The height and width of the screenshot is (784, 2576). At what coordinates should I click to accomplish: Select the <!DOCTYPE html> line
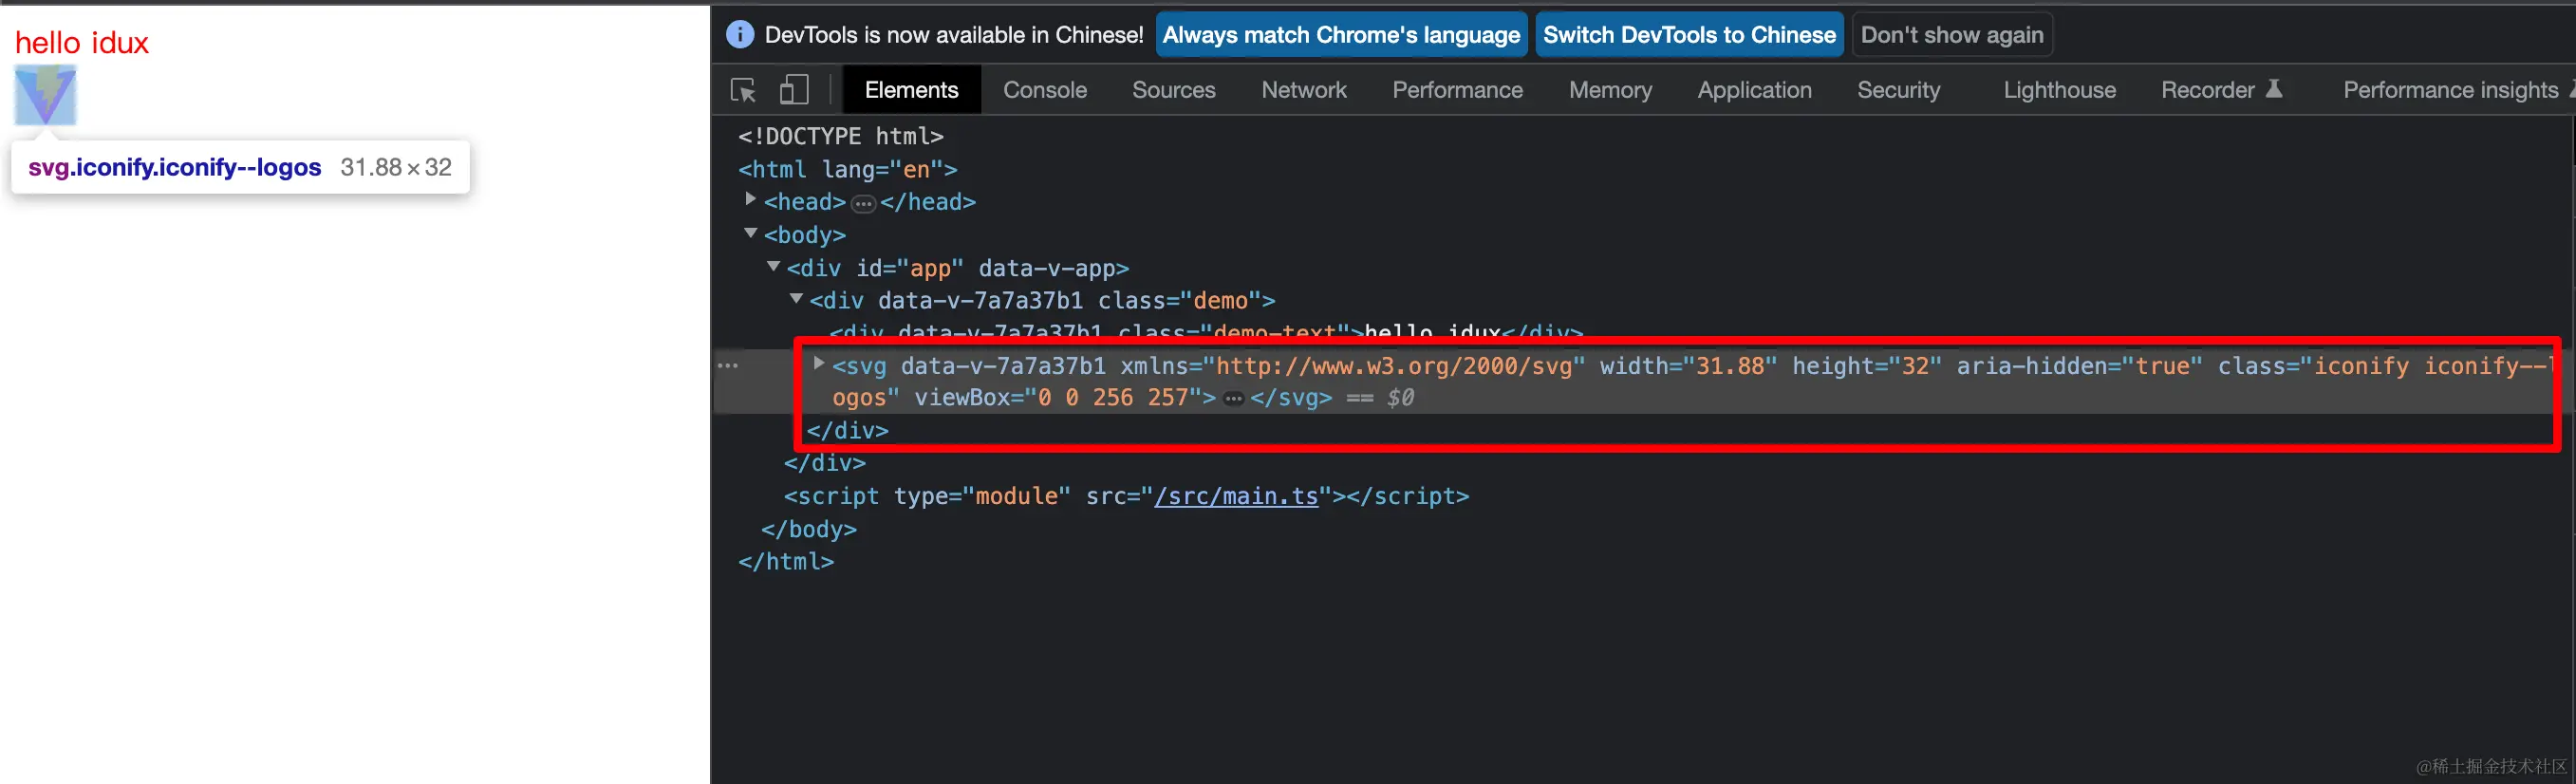click(840, 136)
